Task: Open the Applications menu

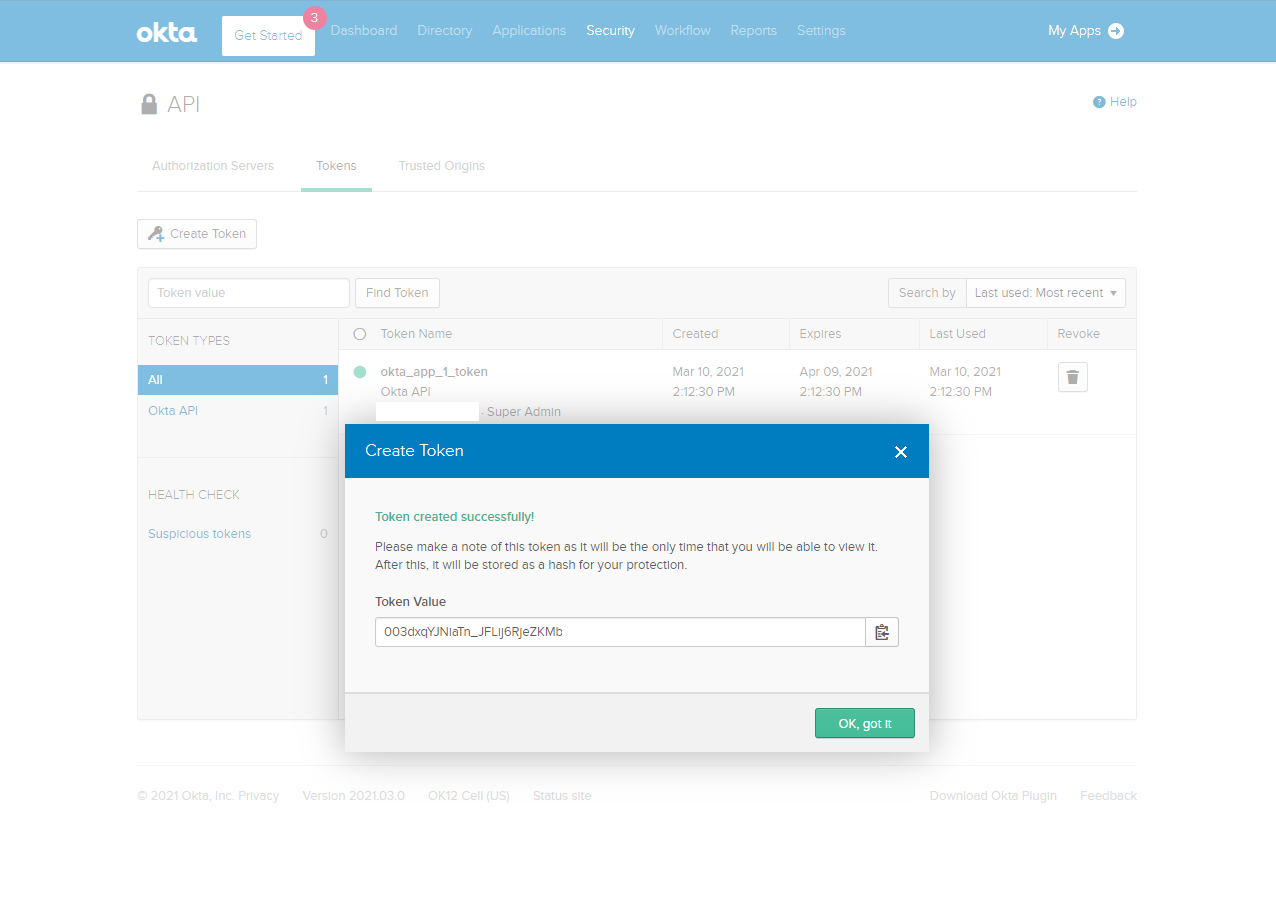Action: tap(529, 31)
